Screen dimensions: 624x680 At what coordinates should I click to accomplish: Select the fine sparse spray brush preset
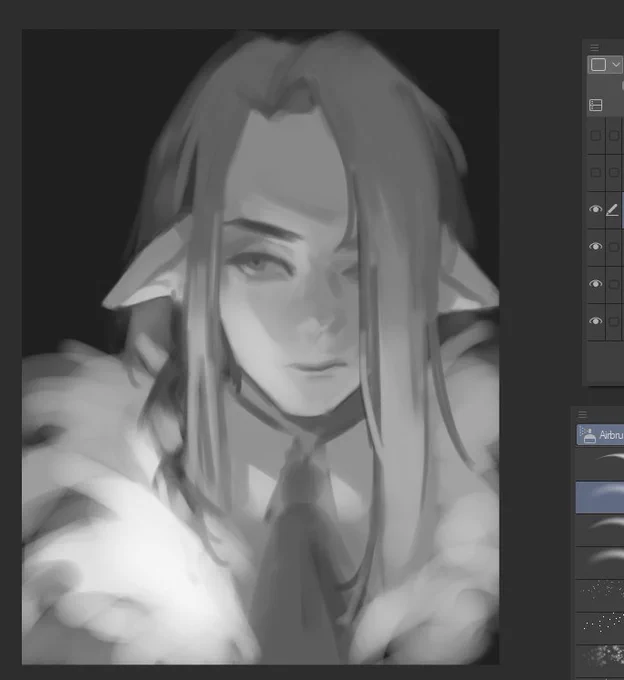600,595
